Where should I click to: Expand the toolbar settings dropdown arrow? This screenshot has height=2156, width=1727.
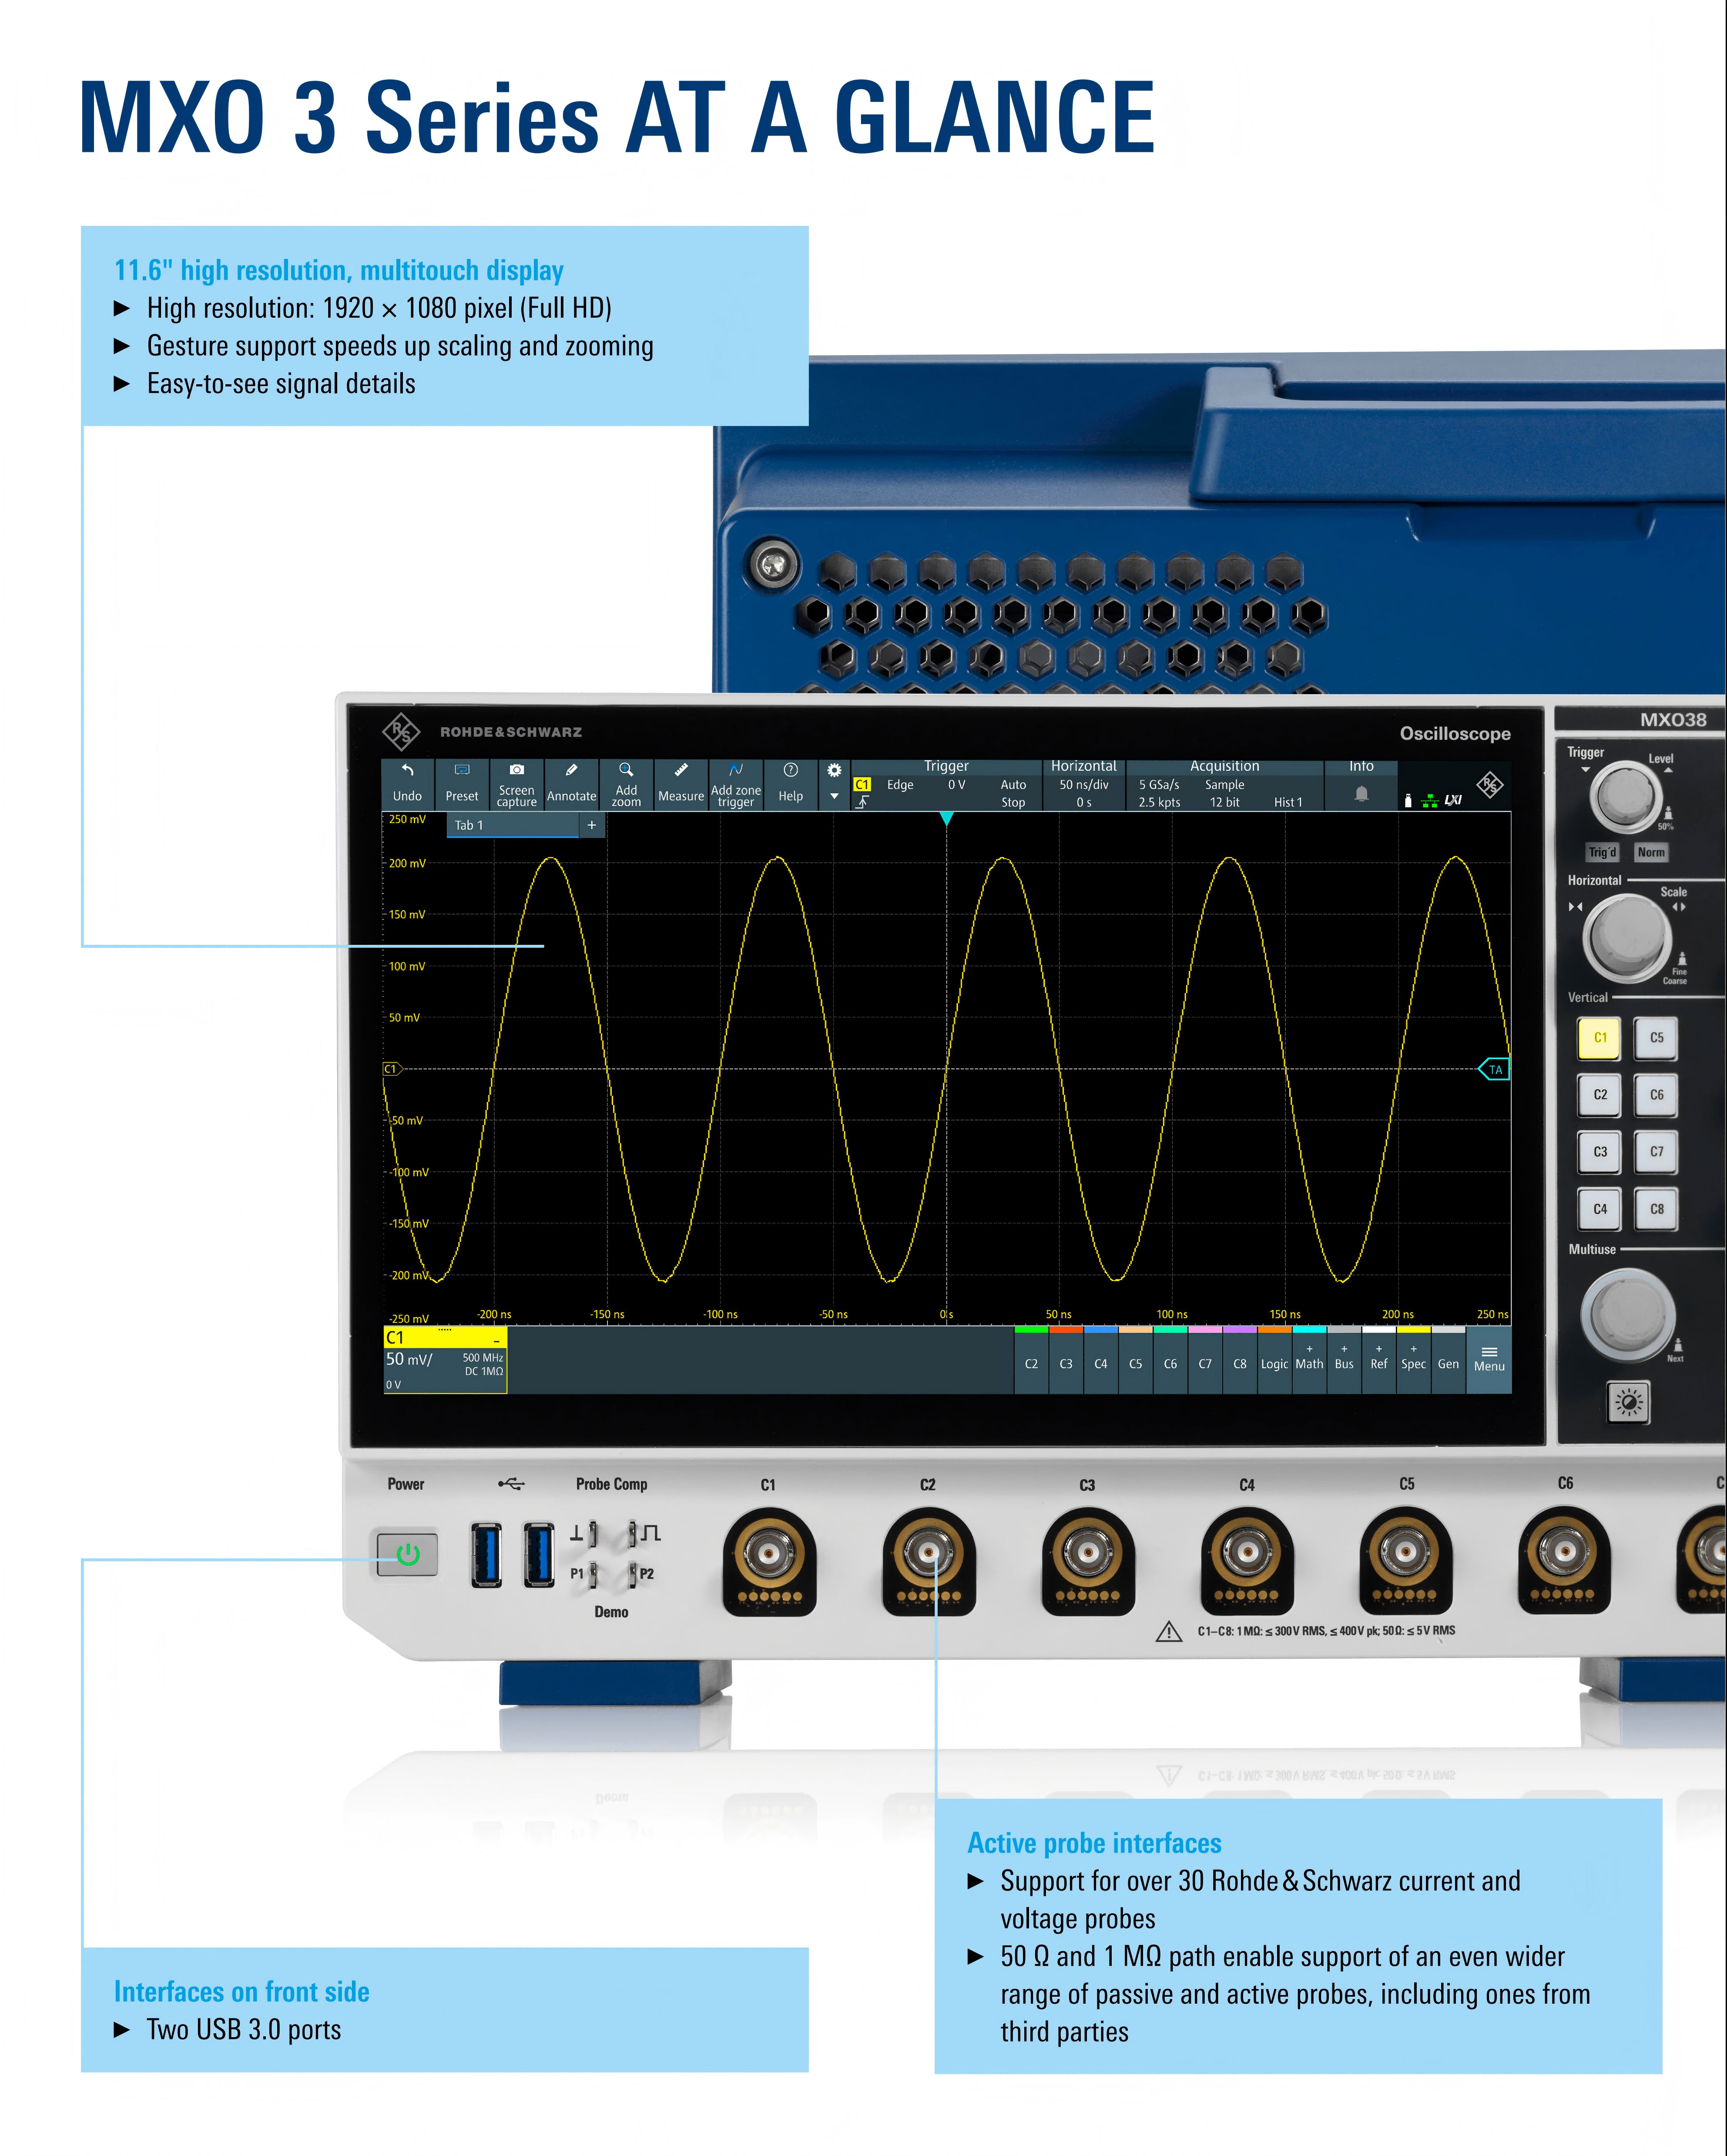tap(834, 797)
